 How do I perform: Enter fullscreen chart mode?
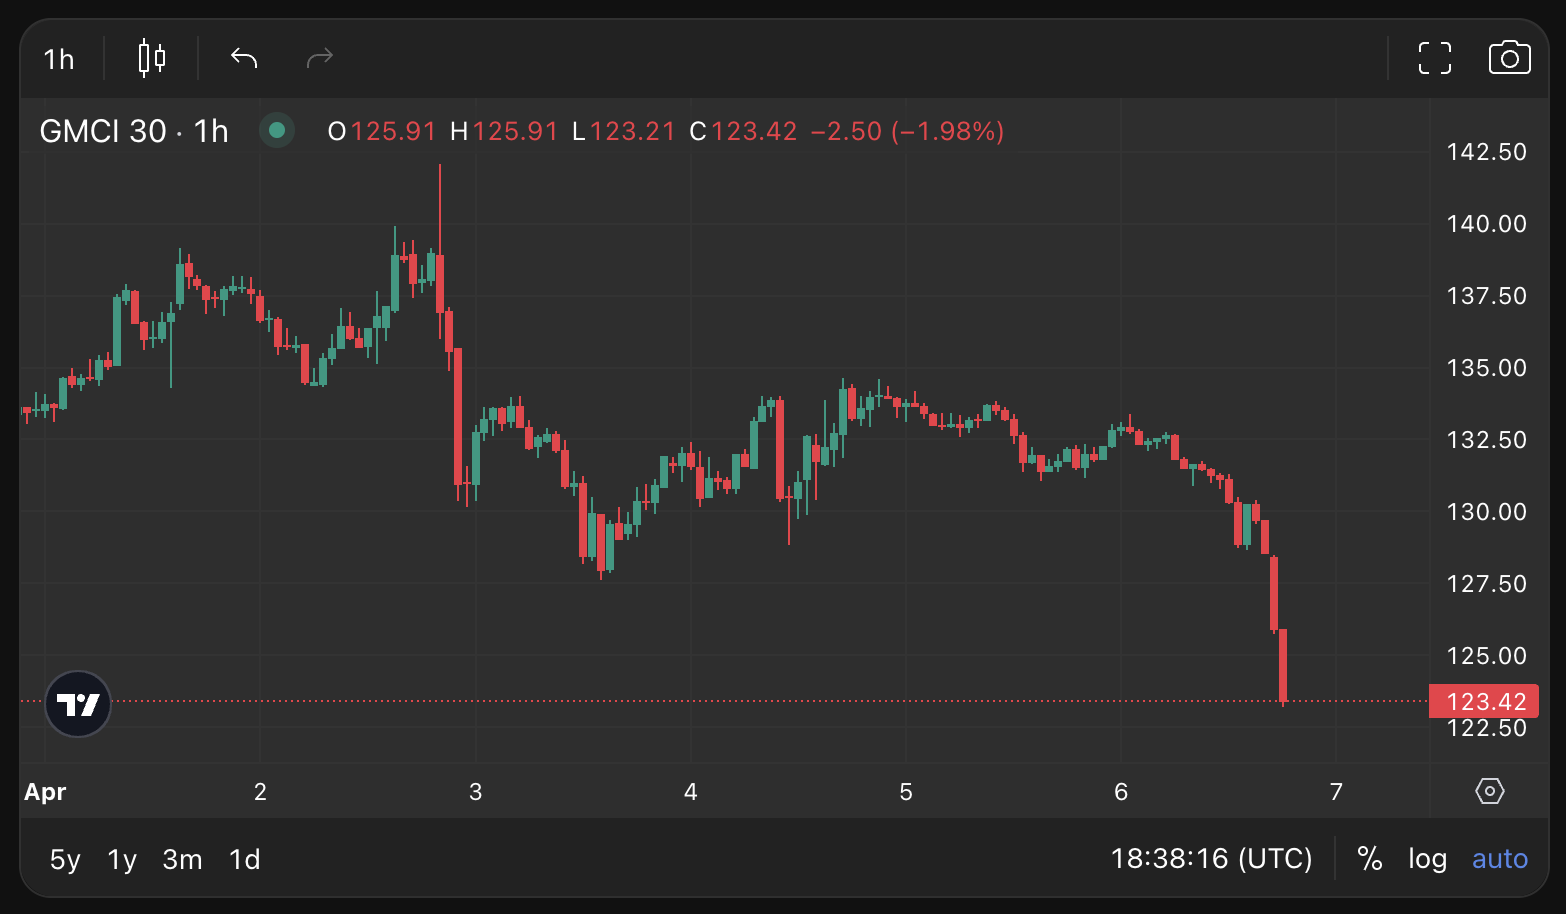point(1435,58)
